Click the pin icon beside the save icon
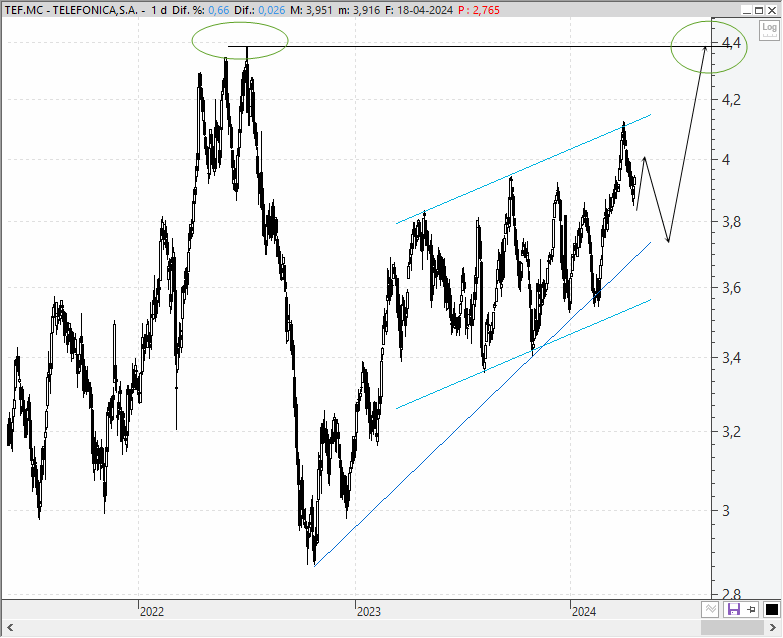Screen dimensions: 783x638 point(752,609)
